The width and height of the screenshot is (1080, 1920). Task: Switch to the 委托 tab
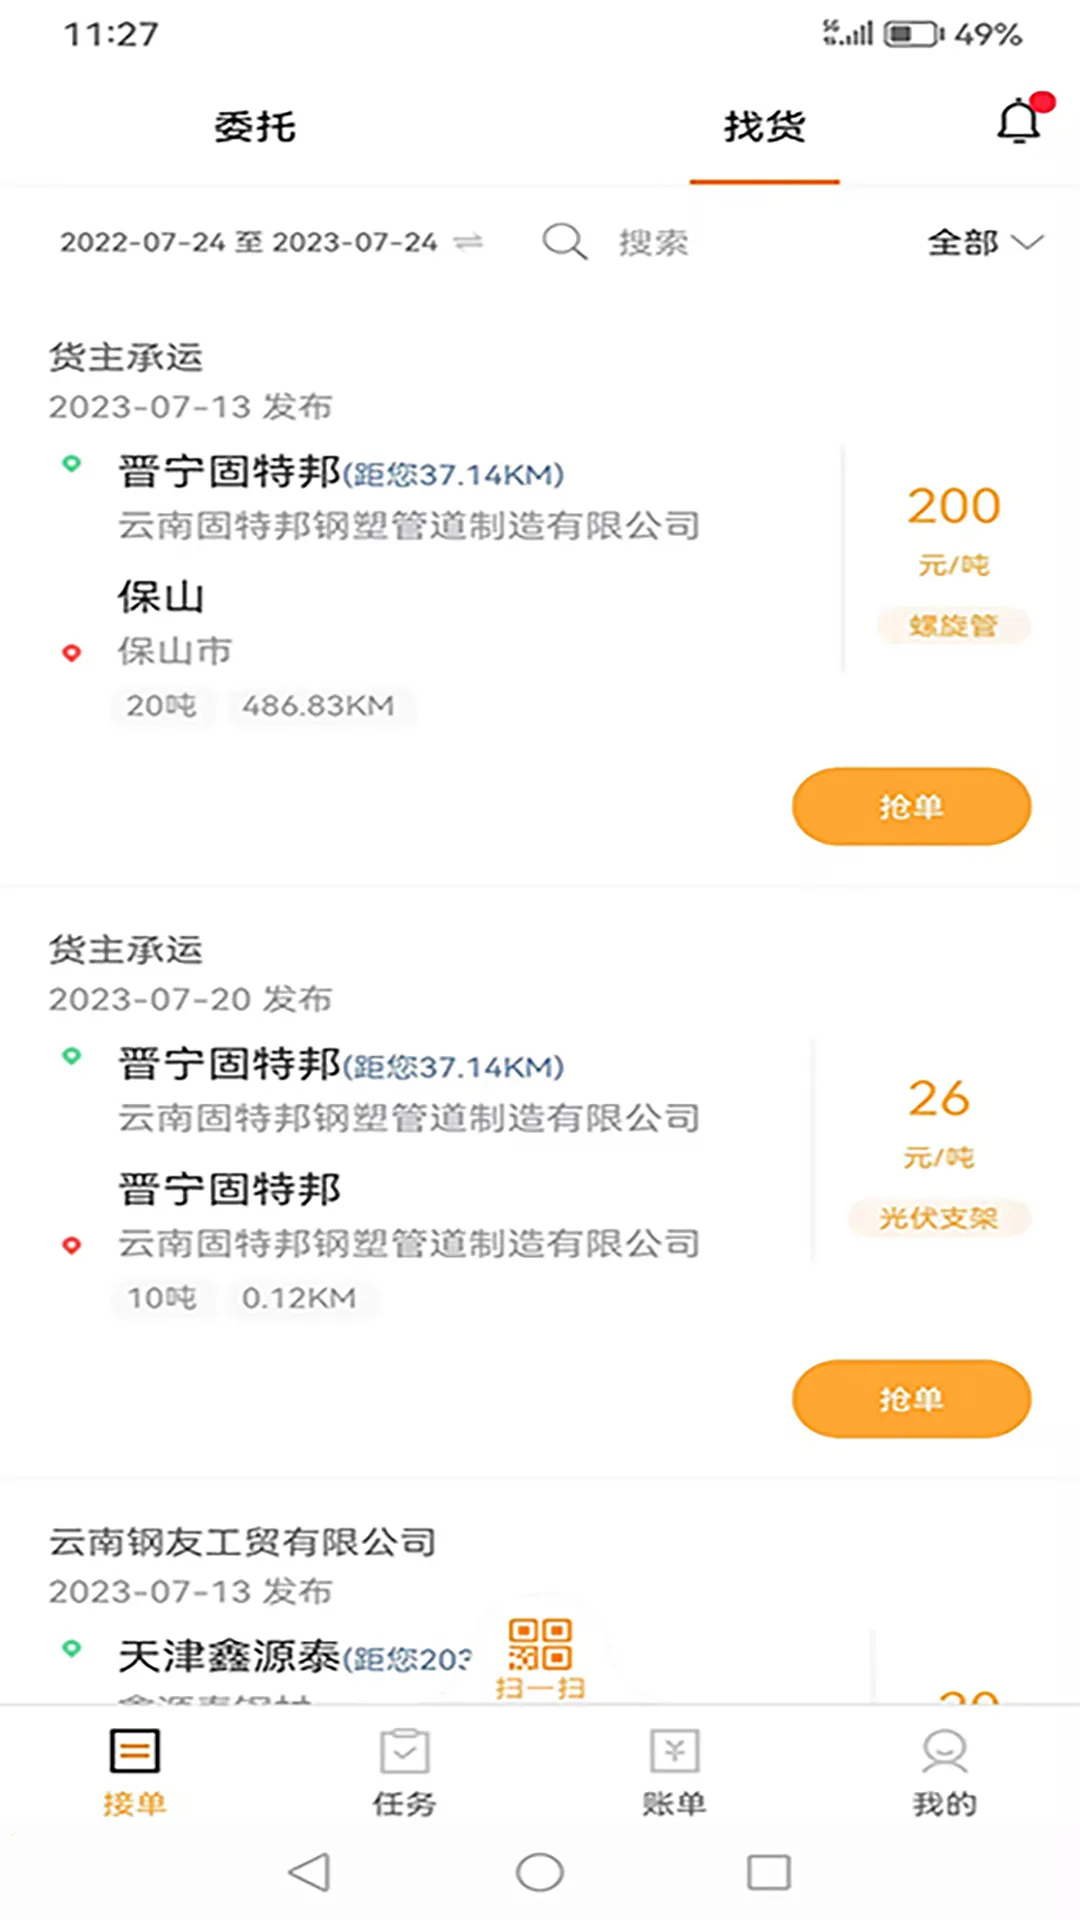[255, 127]
